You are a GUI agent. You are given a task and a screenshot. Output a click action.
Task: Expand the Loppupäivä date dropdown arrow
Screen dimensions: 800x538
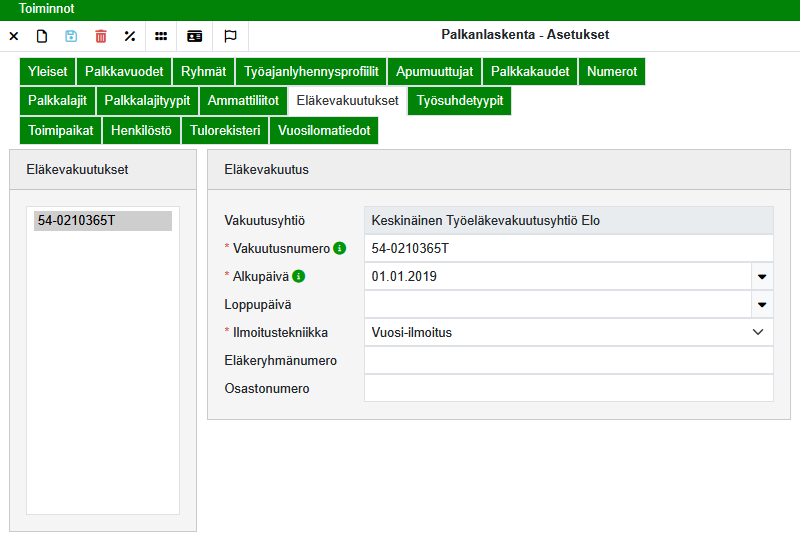[761, 304]
